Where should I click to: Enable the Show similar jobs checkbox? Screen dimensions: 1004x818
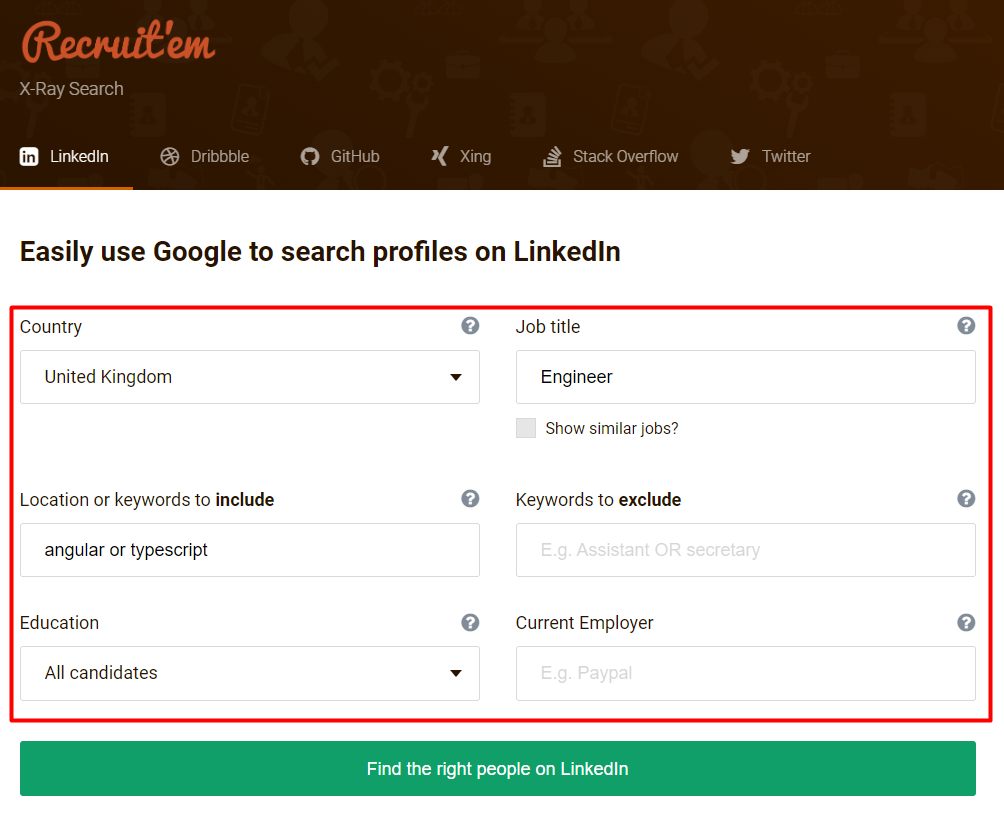click(526, 427)
